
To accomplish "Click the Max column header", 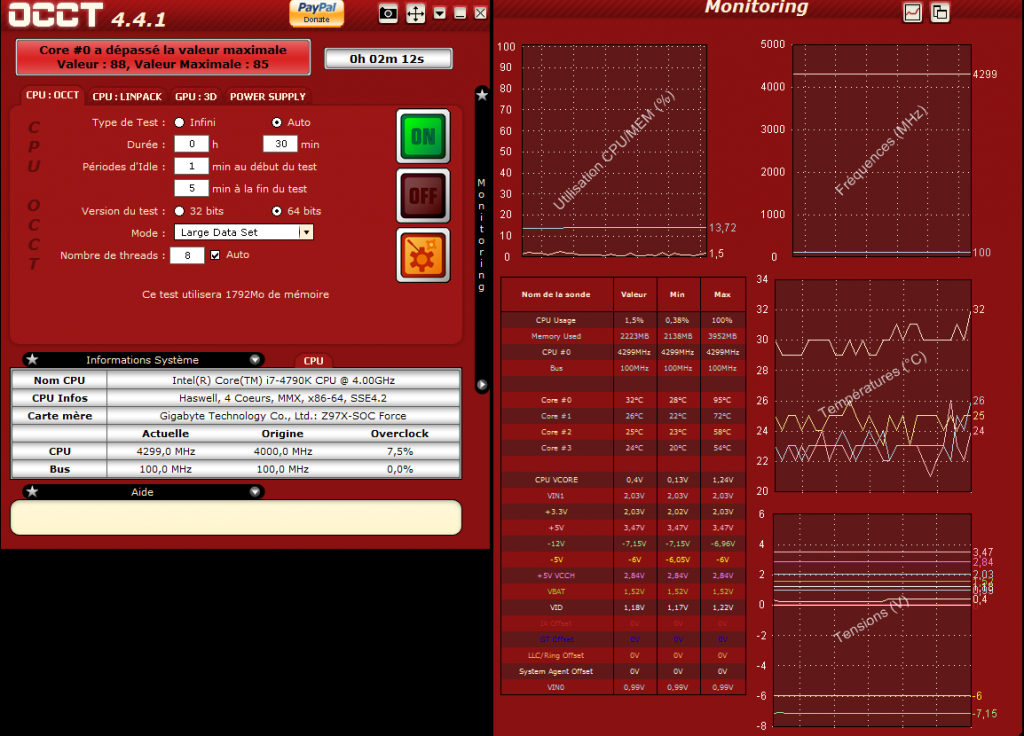I will [x=722, y=295].
